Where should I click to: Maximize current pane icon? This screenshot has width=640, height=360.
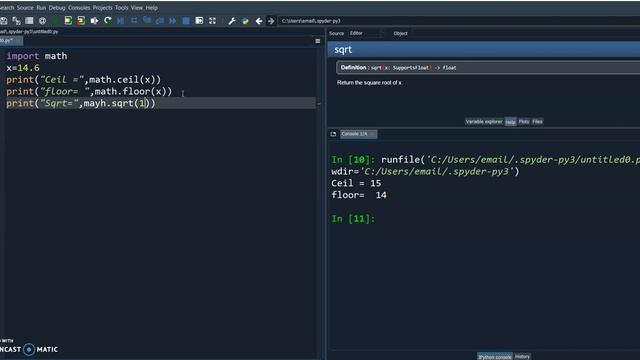[199, 21]
